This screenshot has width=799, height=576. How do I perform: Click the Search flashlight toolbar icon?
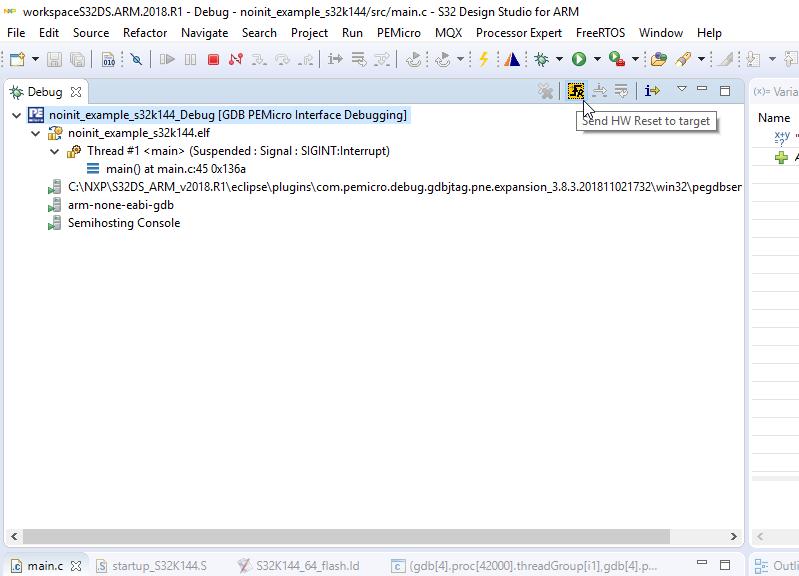(x=683, y=60)
